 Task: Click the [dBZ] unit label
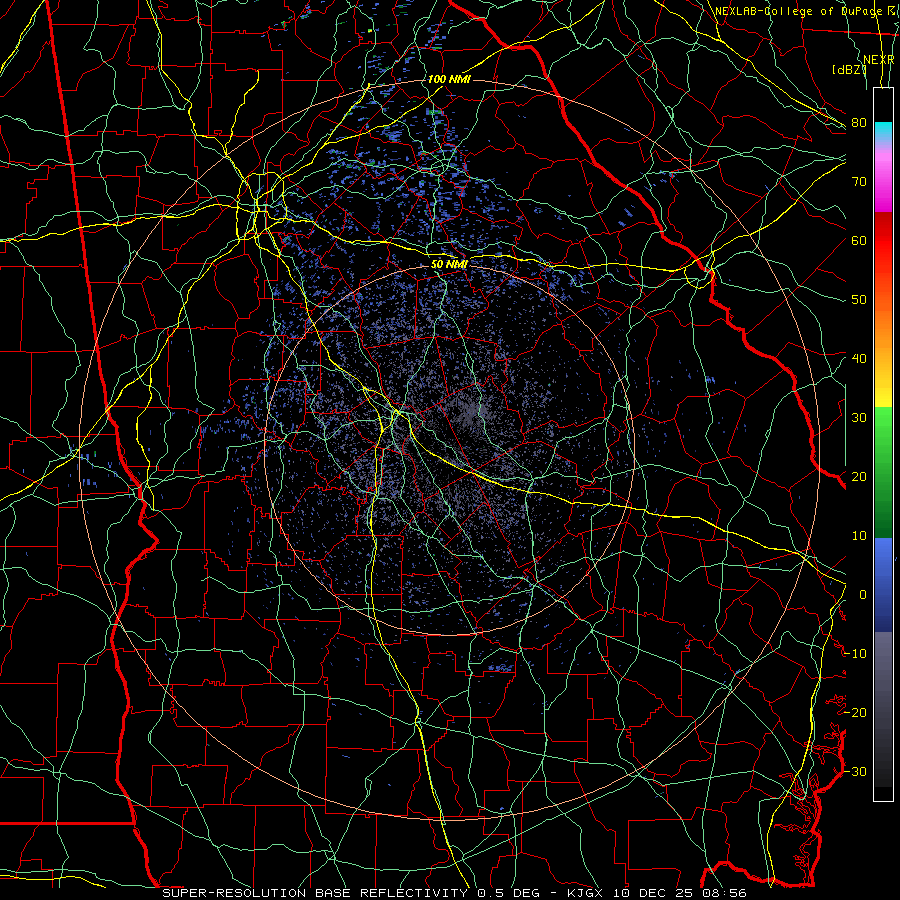848,69
